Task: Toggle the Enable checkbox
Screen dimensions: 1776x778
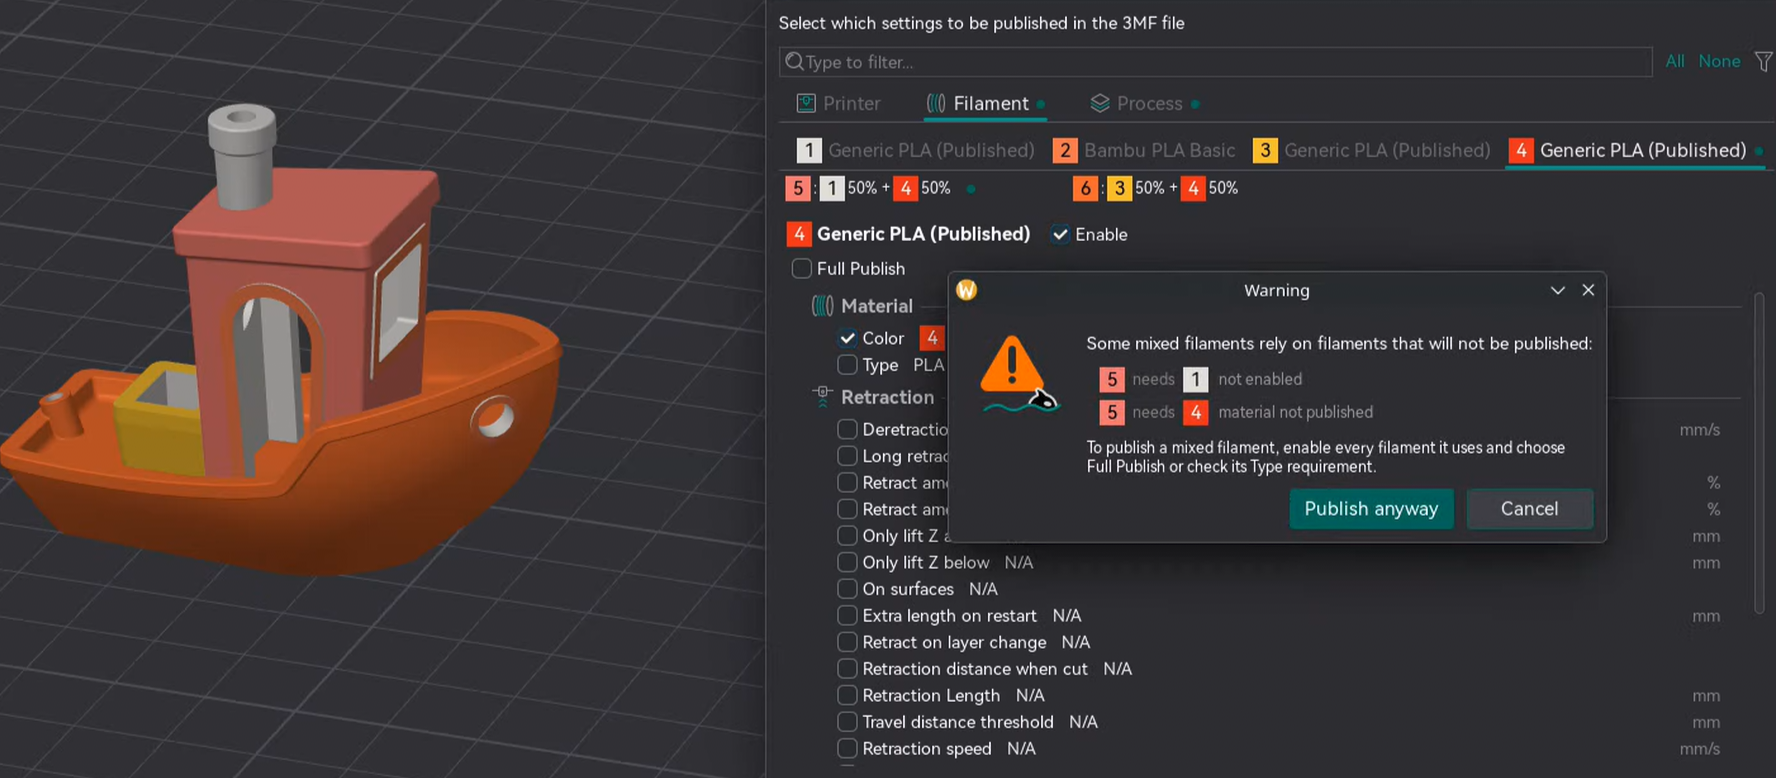Action: click(1060, 234)
